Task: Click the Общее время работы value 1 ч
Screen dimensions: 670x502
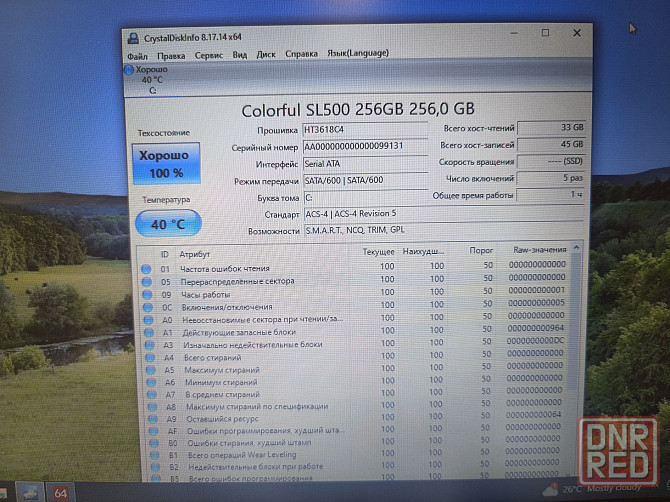Action: (550, 195)
